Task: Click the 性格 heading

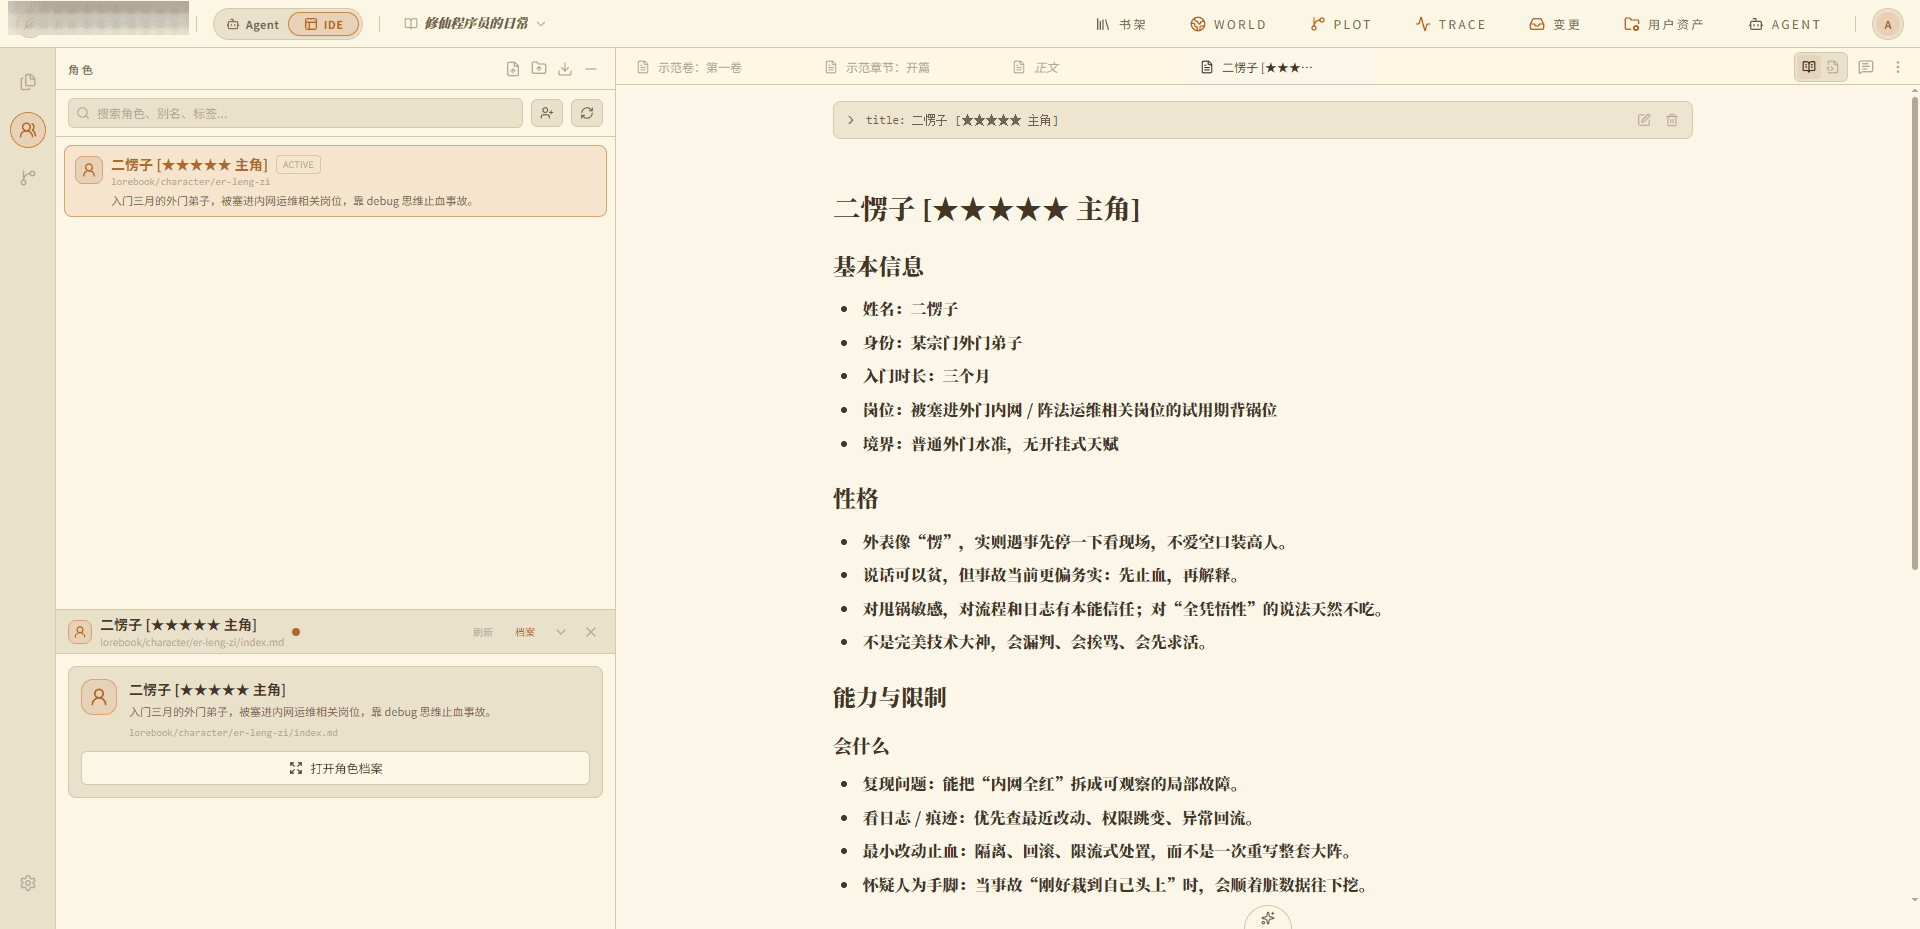Action: click(x=856, y=499)
